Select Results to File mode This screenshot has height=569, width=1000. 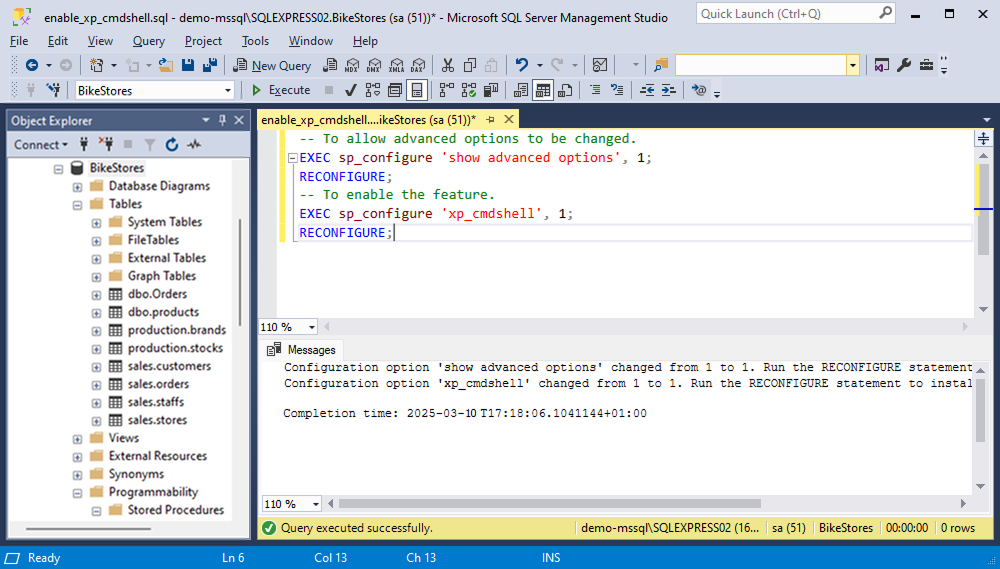(565, 90)
